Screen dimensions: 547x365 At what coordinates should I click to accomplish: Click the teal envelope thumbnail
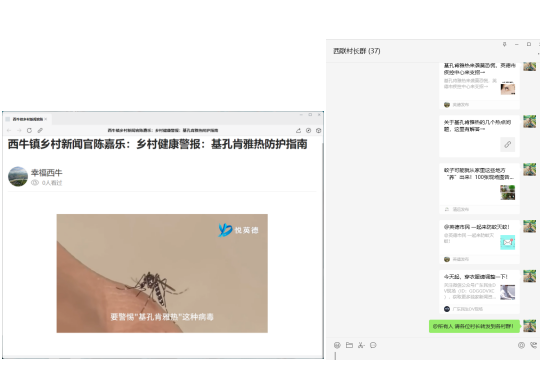(x=508, y=242)
